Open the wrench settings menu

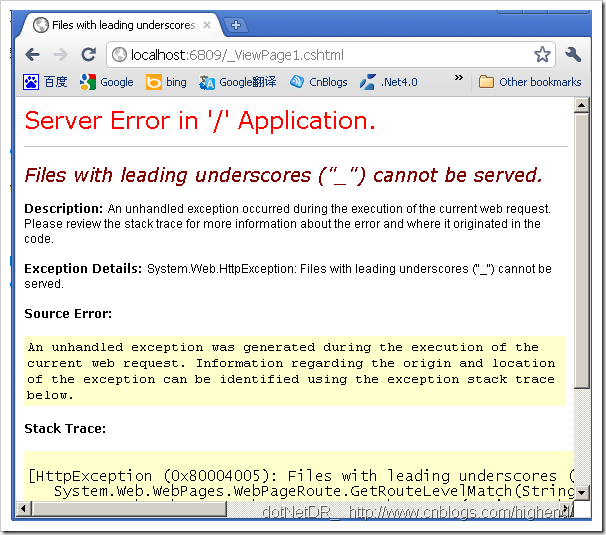(573, 55)
